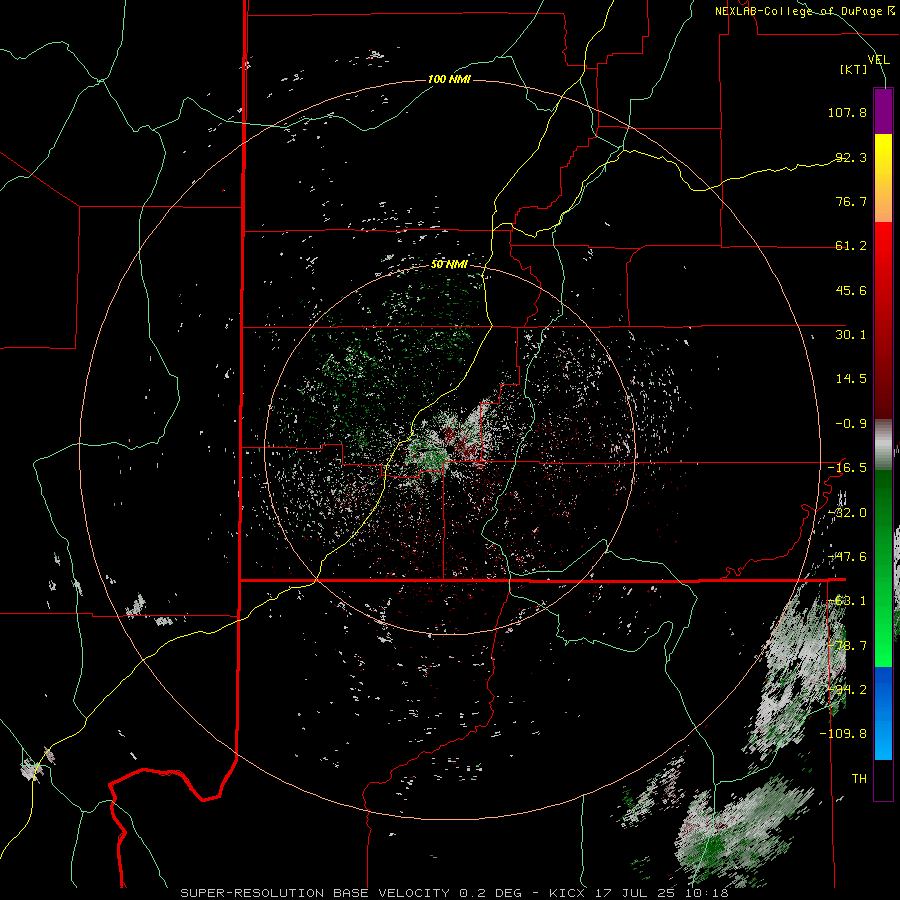Pick the red segment of color bar
Screen dimensions: 900x900
tap(883, 320)
